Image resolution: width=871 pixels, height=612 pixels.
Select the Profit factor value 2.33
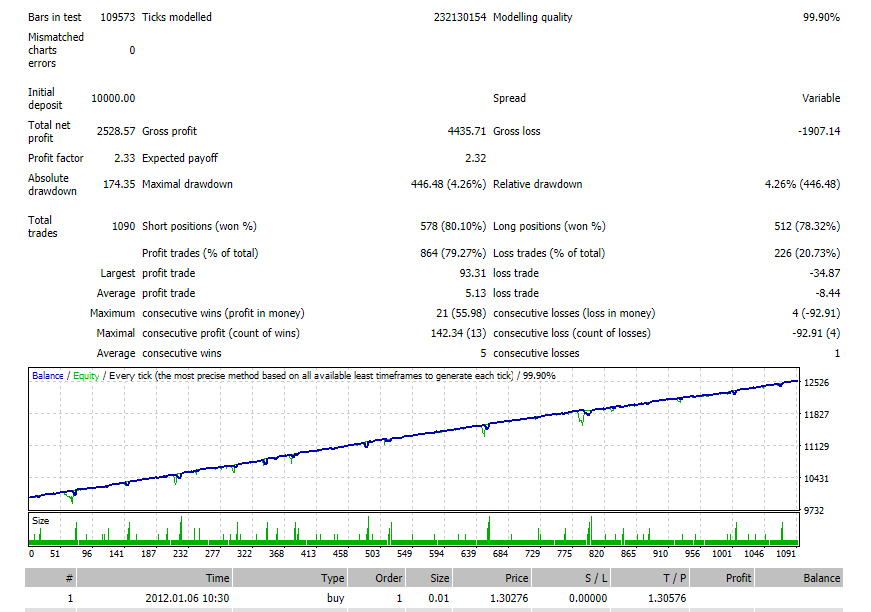point(124,158)
